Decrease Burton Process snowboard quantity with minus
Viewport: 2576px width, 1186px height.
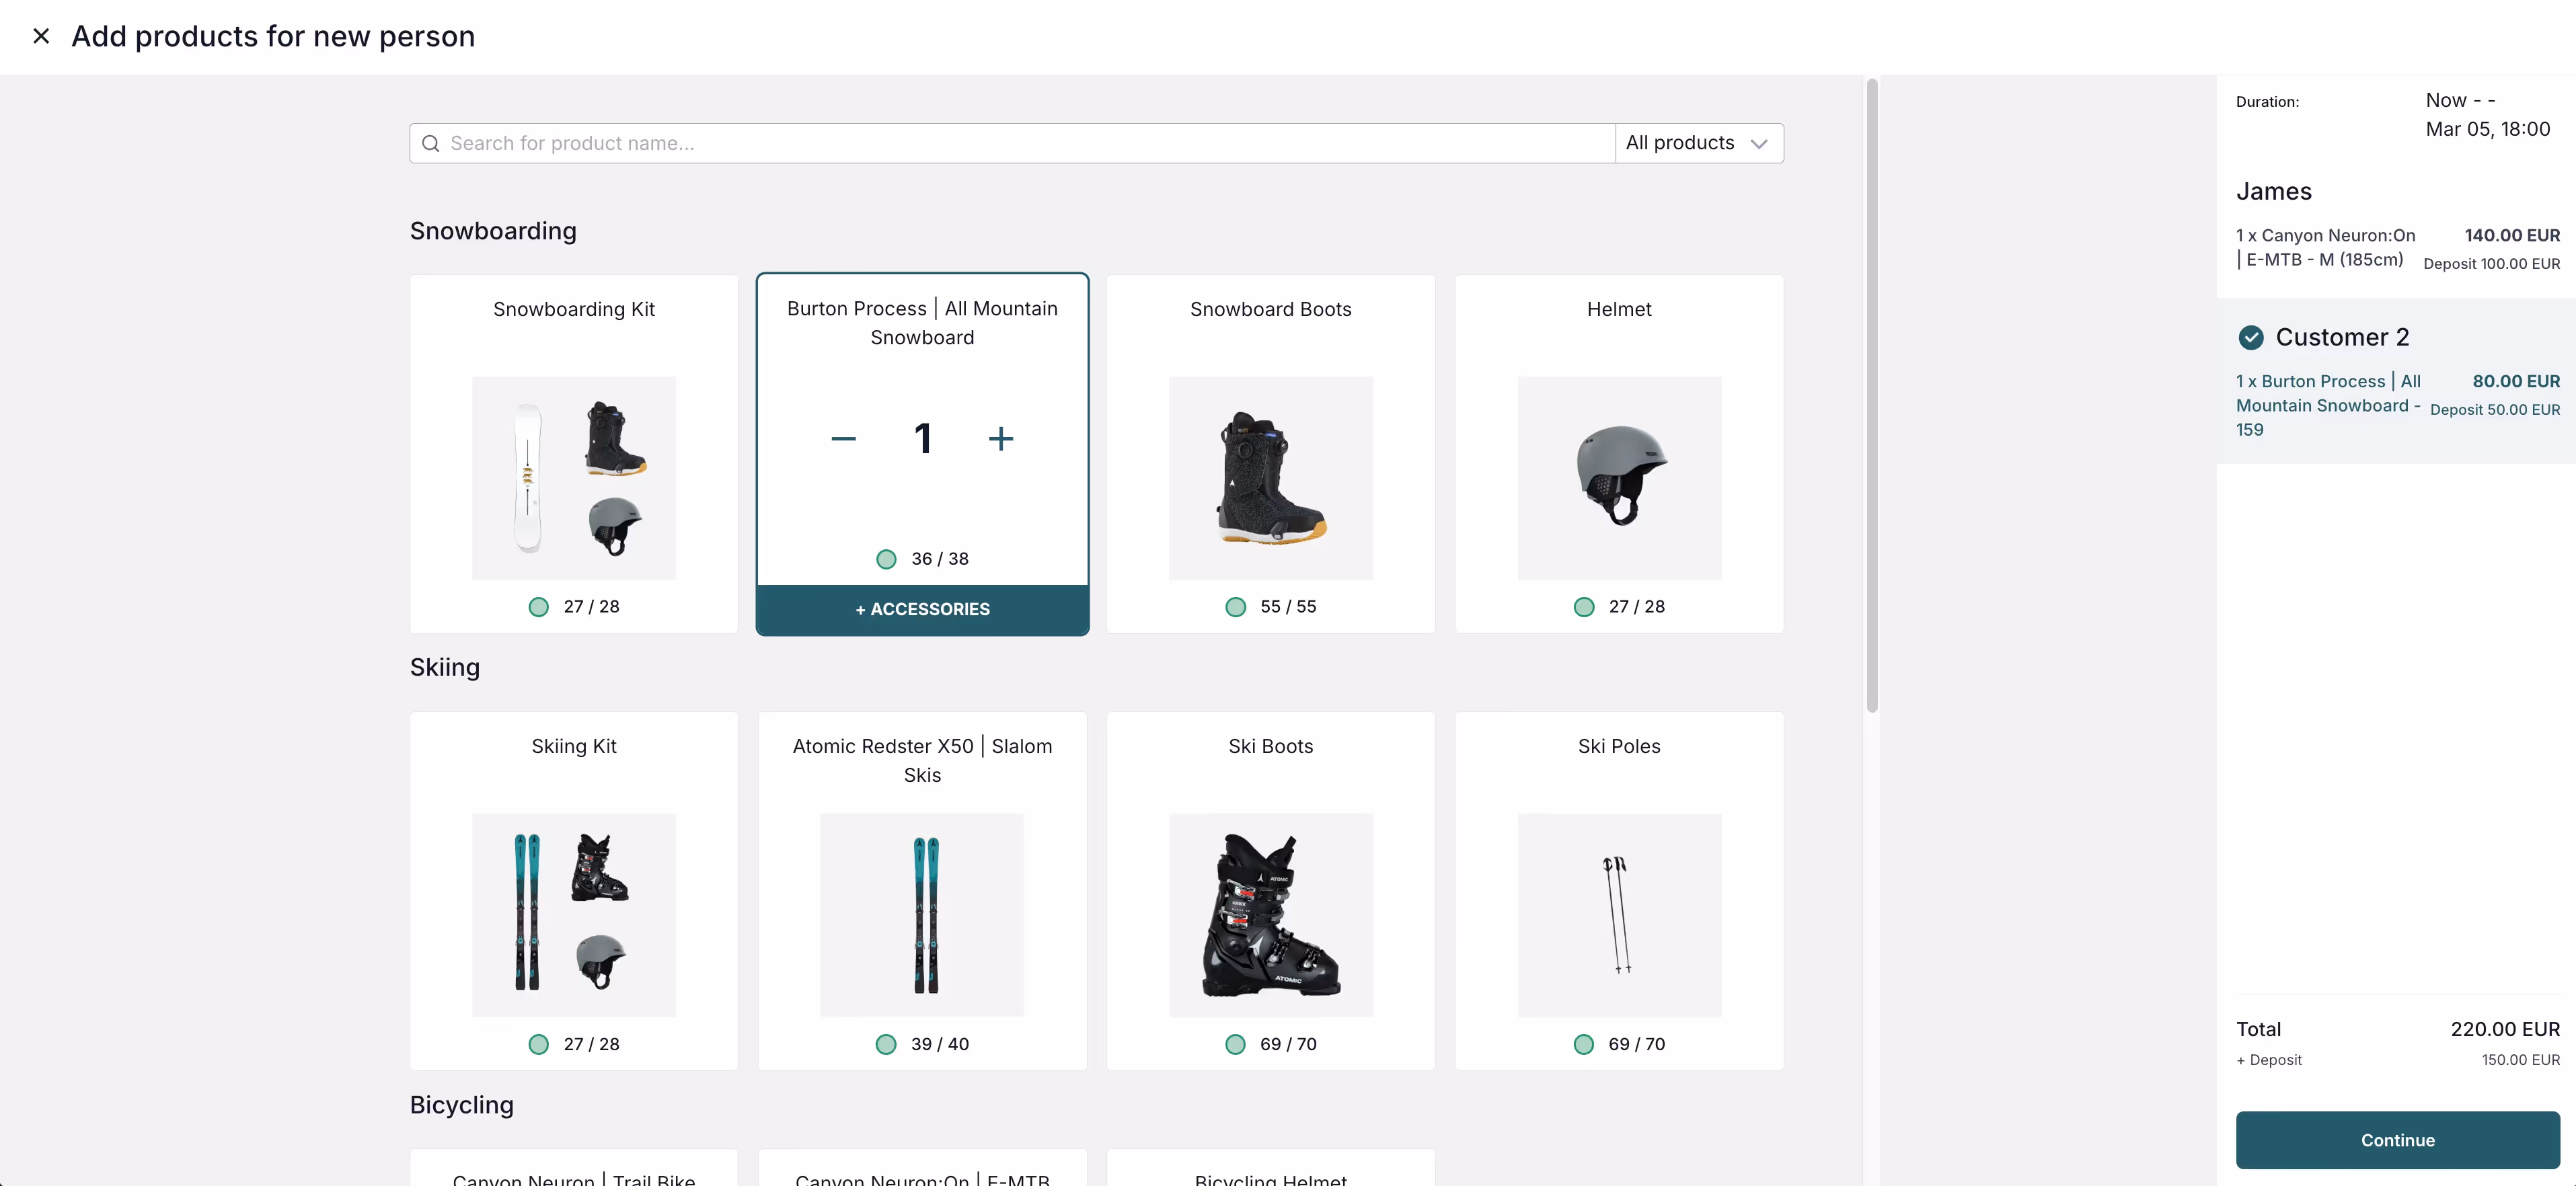click(843, 438)
